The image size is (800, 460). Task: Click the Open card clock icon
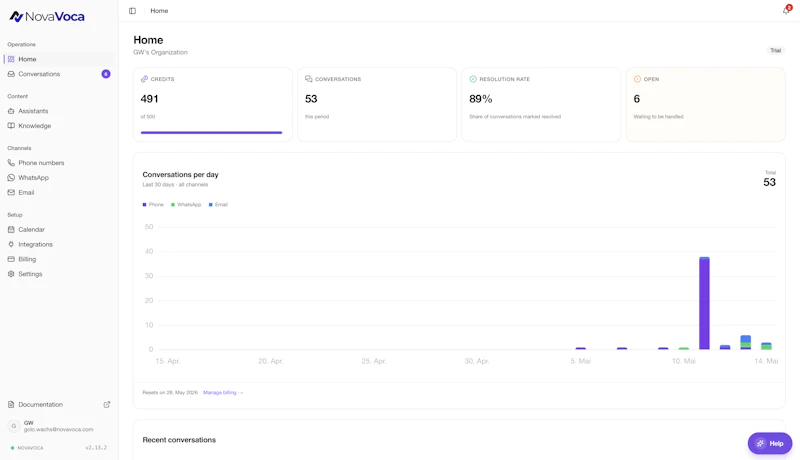(637, 79)
